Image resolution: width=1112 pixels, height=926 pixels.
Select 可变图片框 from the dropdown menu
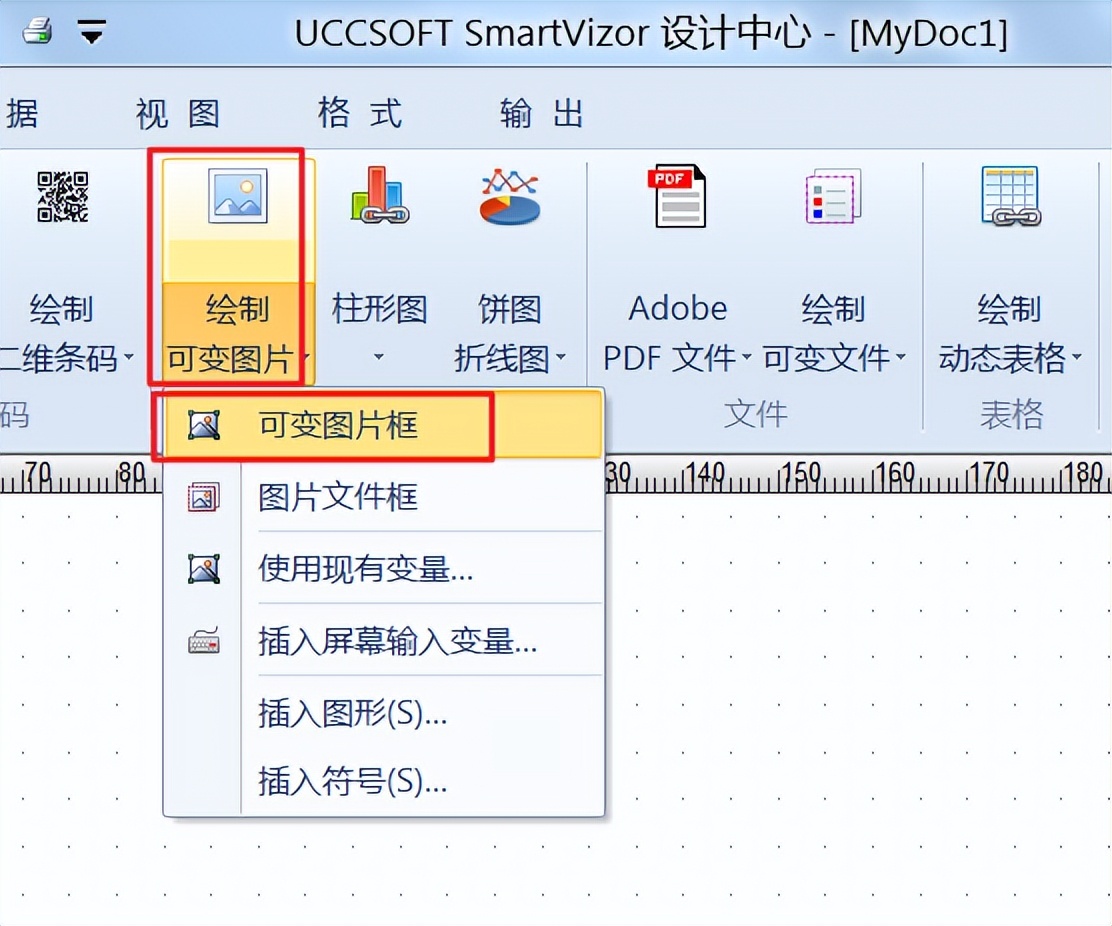coord(383,425)
